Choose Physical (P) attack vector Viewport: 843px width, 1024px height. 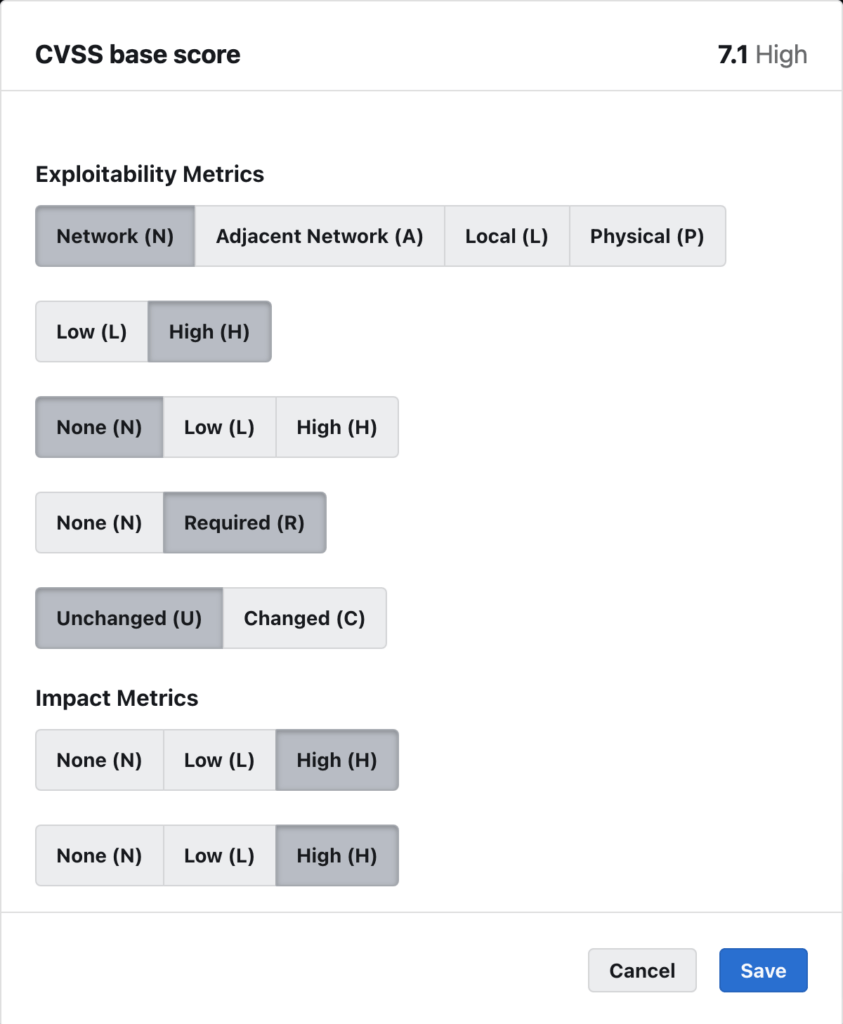point(647,236)
